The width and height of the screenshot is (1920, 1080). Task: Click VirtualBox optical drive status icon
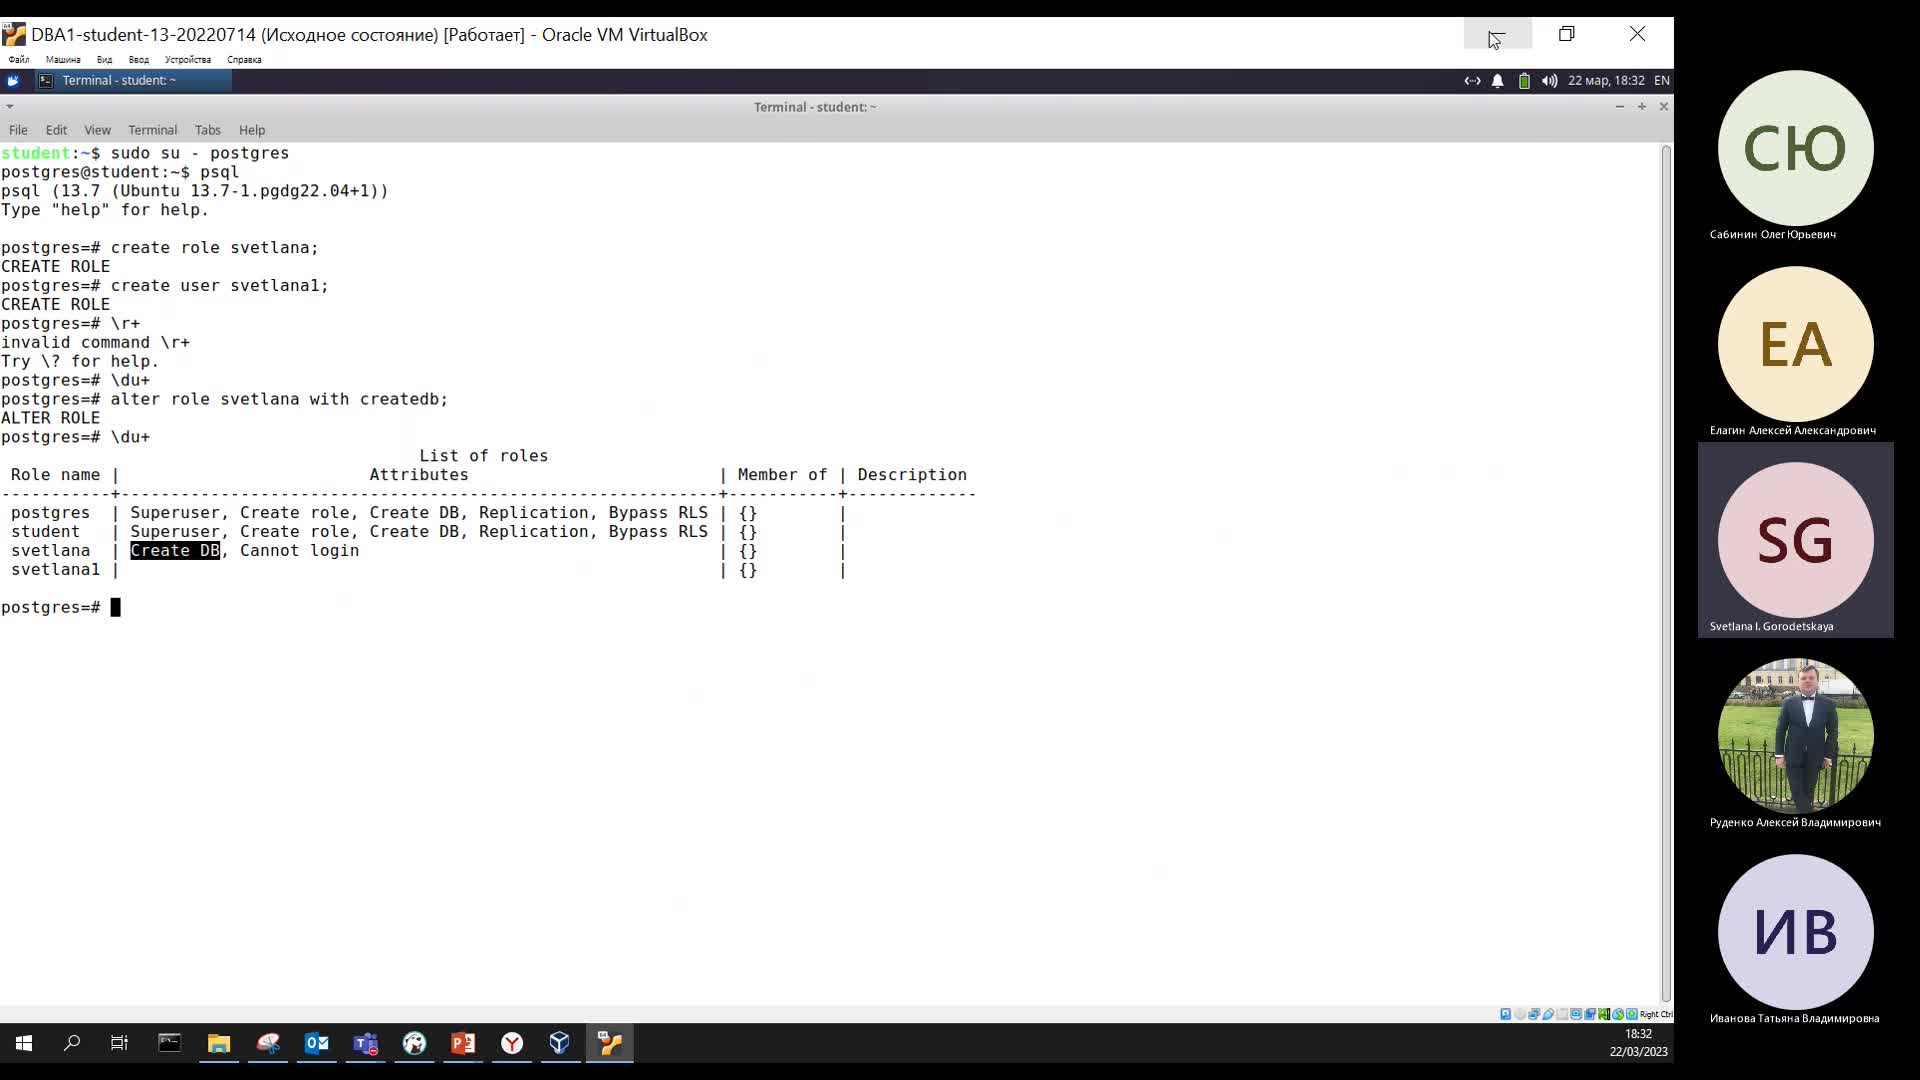[x=1520, y=1014]
